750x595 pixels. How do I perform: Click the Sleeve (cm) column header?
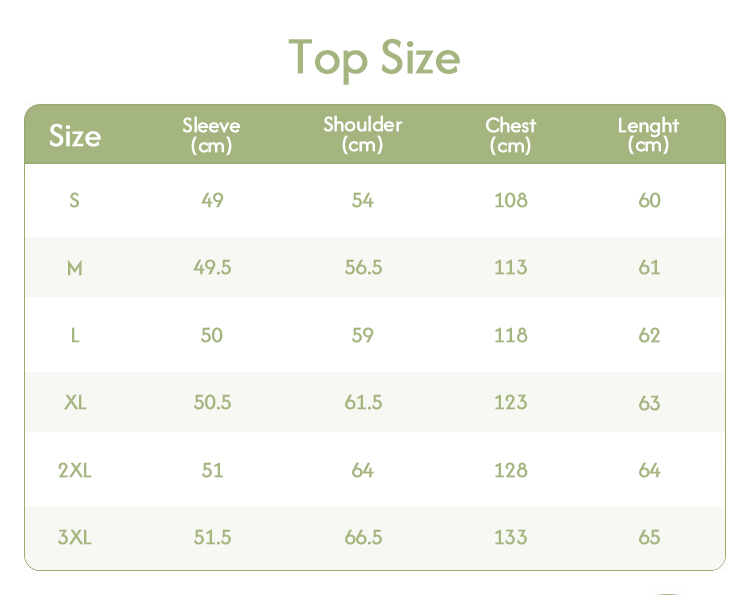pos(211,135)
